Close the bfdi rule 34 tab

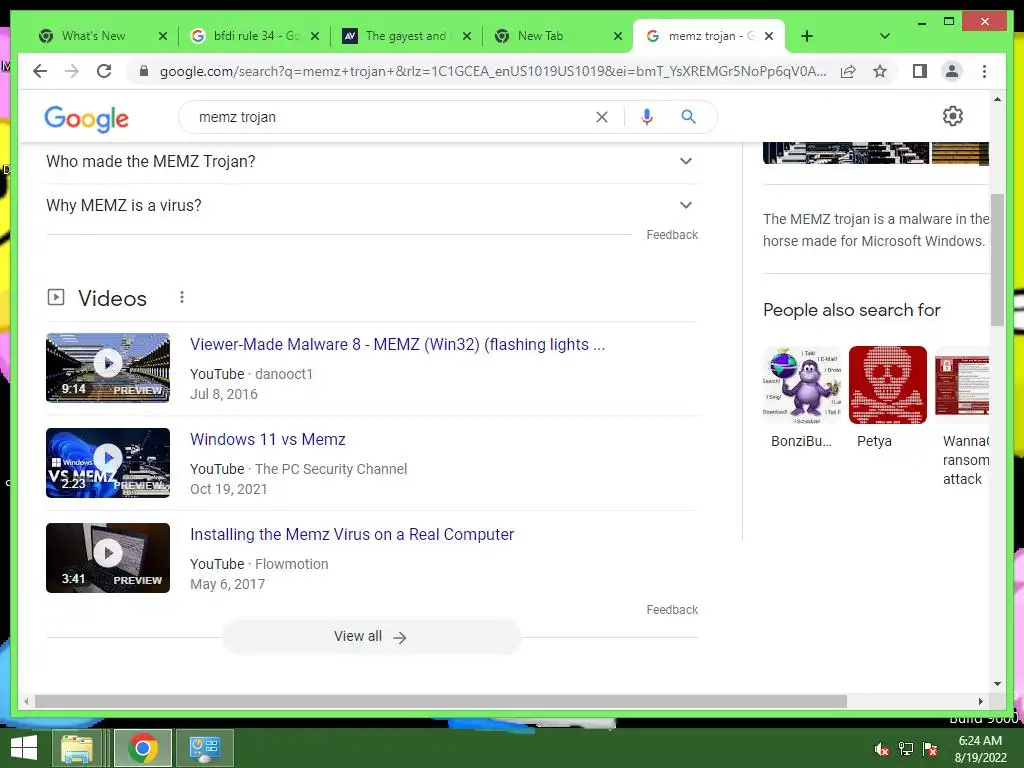point(315,36)
